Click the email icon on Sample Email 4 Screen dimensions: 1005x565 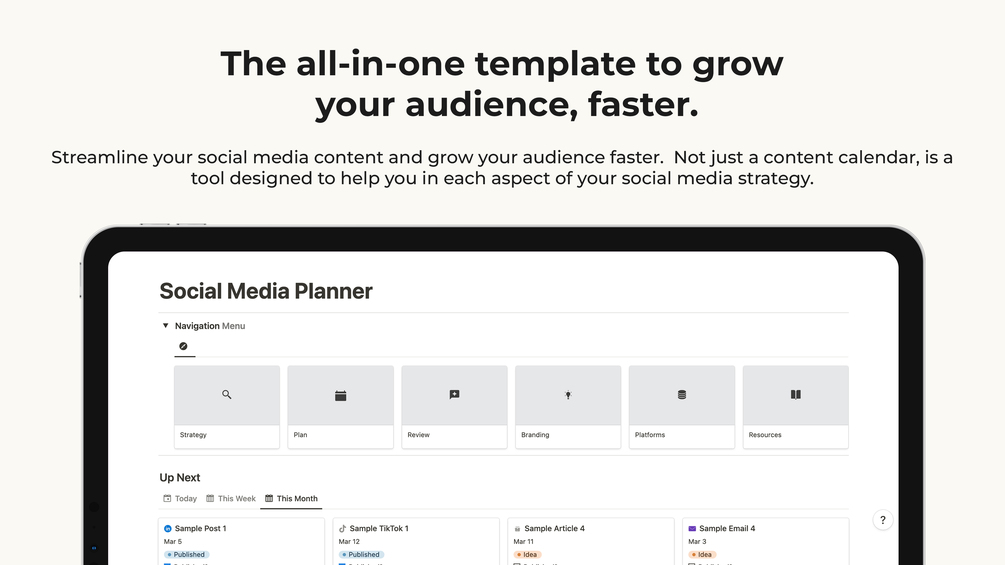692,529
